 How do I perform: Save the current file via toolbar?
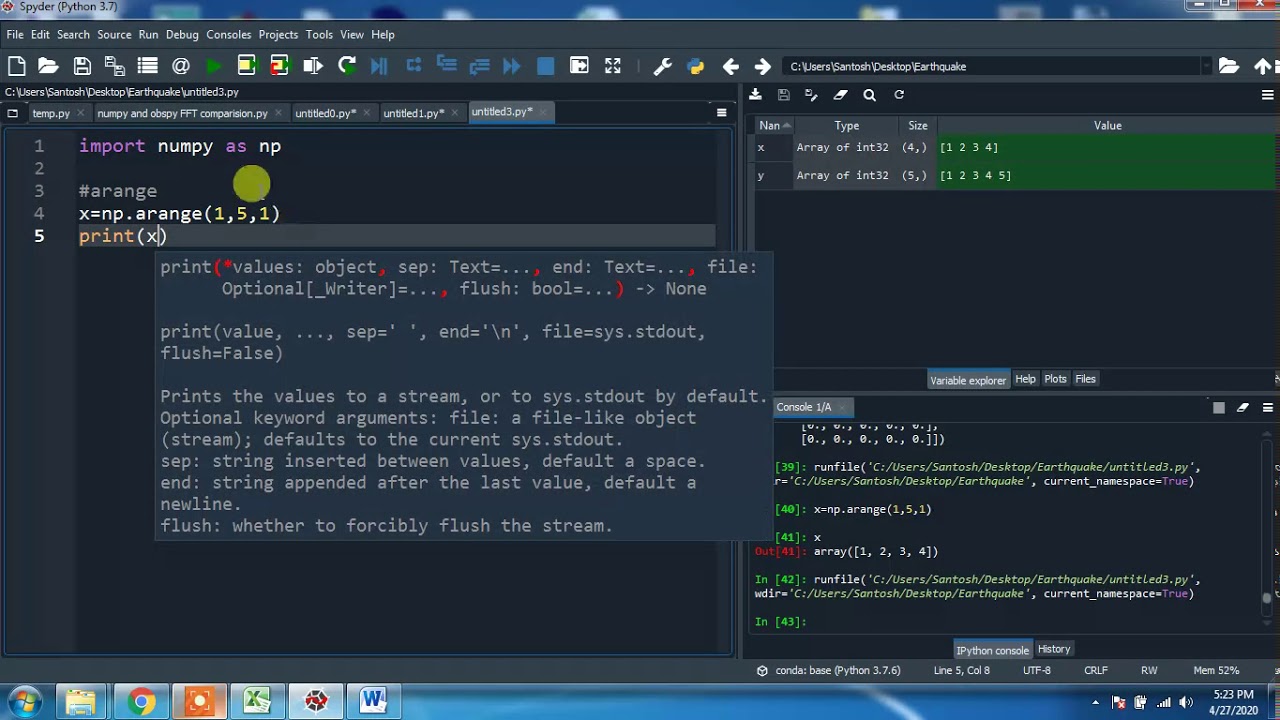(82, 66)
